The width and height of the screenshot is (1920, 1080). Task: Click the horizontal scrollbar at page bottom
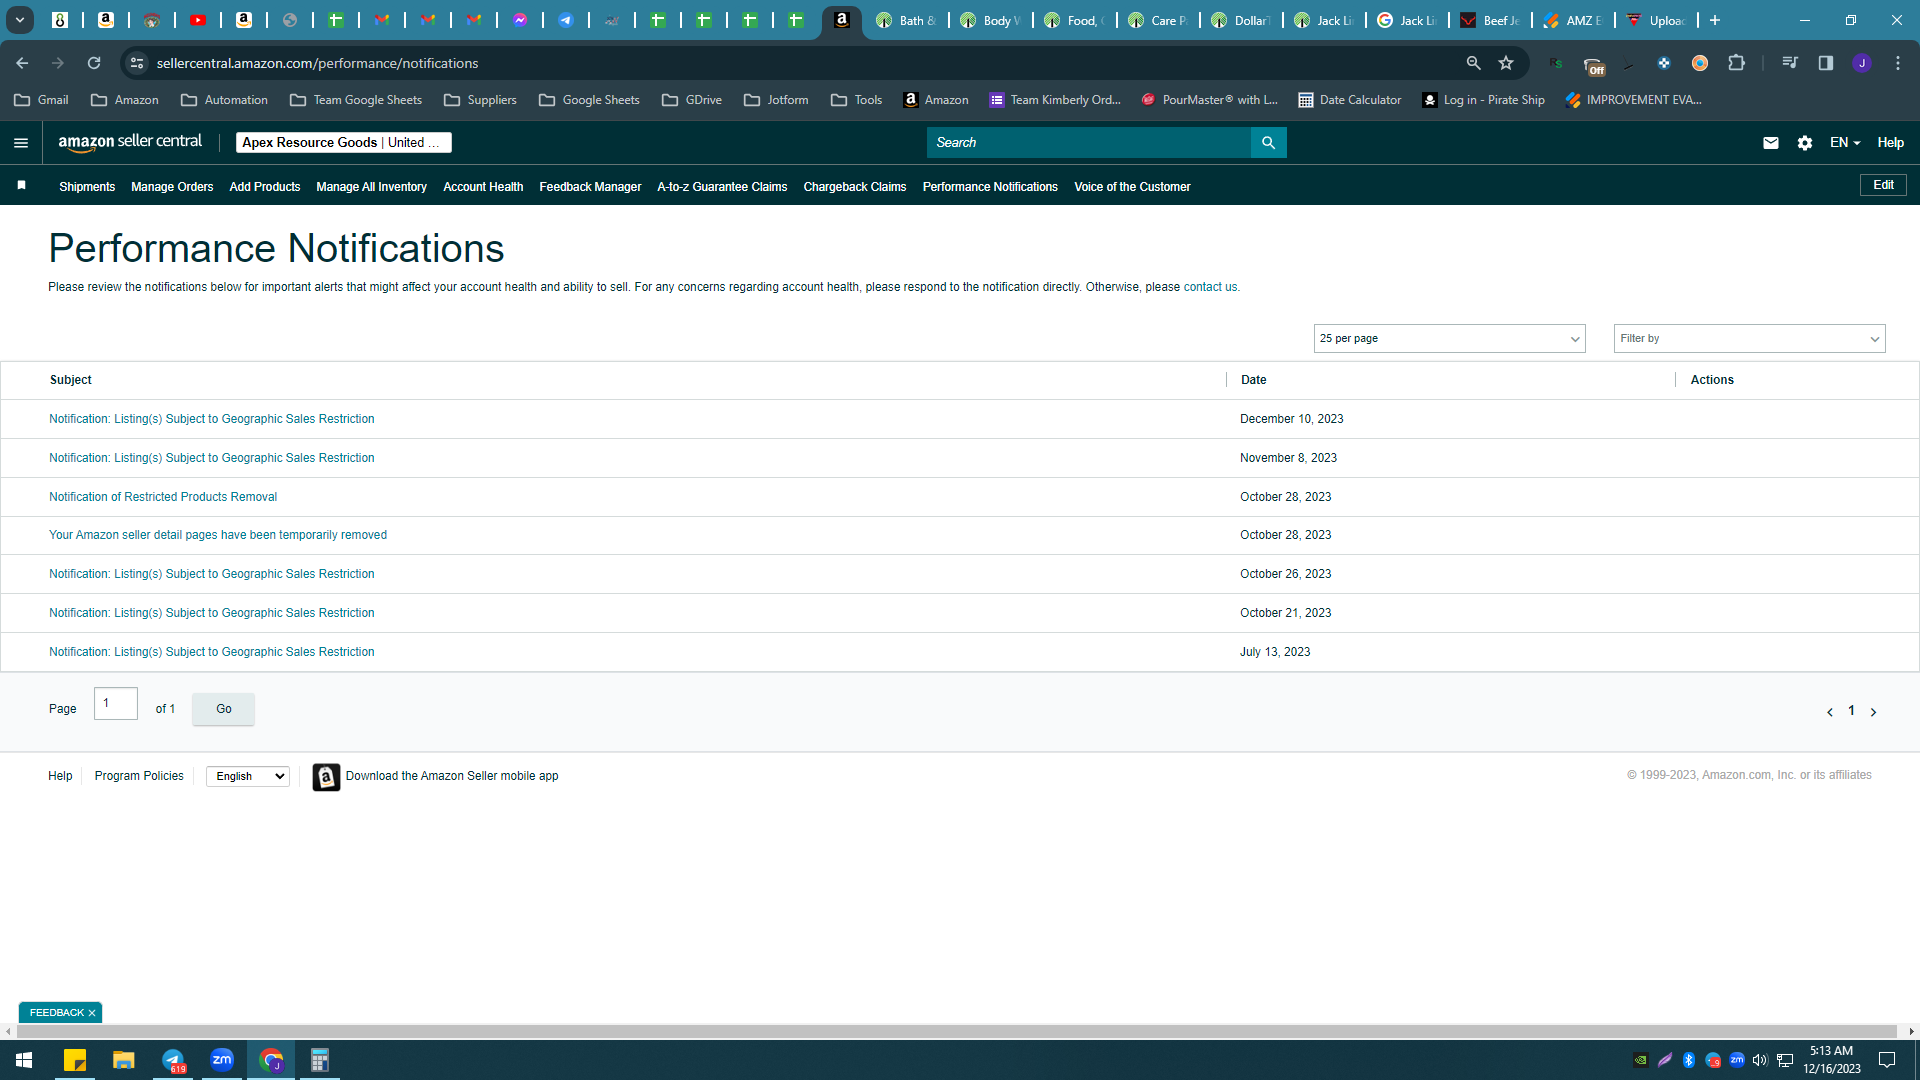click(x=955, y=1031)
